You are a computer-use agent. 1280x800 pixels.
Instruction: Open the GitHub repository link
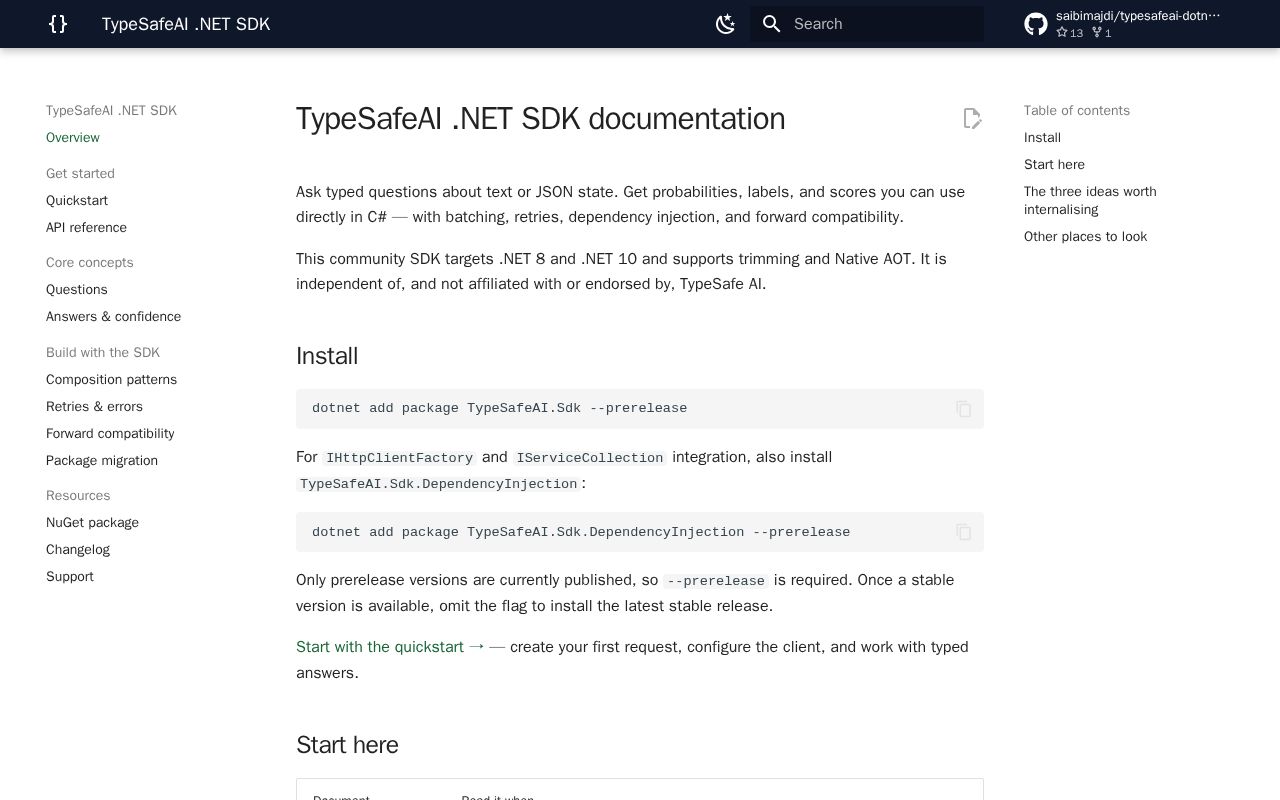[x=1124, y=24]
